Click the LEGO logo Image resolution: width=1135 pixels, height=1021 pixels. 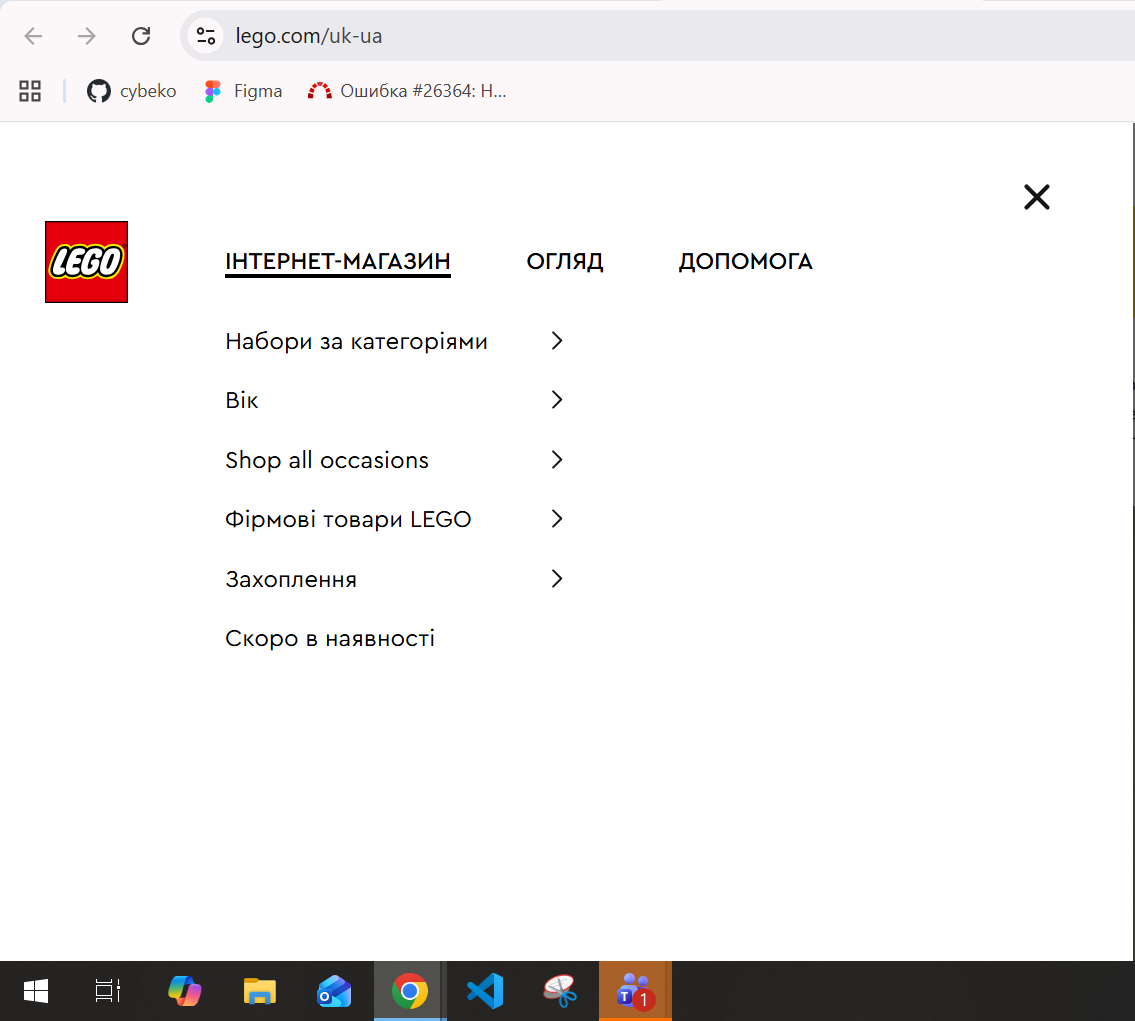[86, 262]
